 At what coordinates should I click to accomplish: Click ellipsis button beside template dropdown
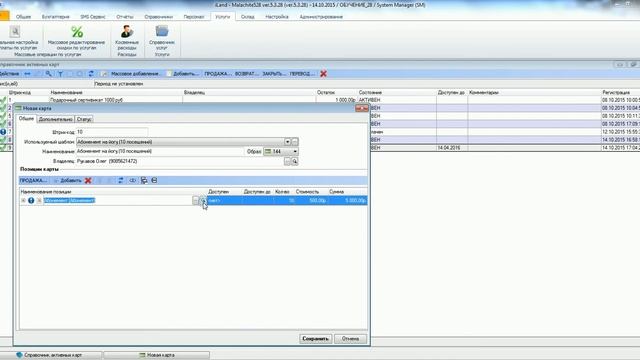click(x=295, y=142)
